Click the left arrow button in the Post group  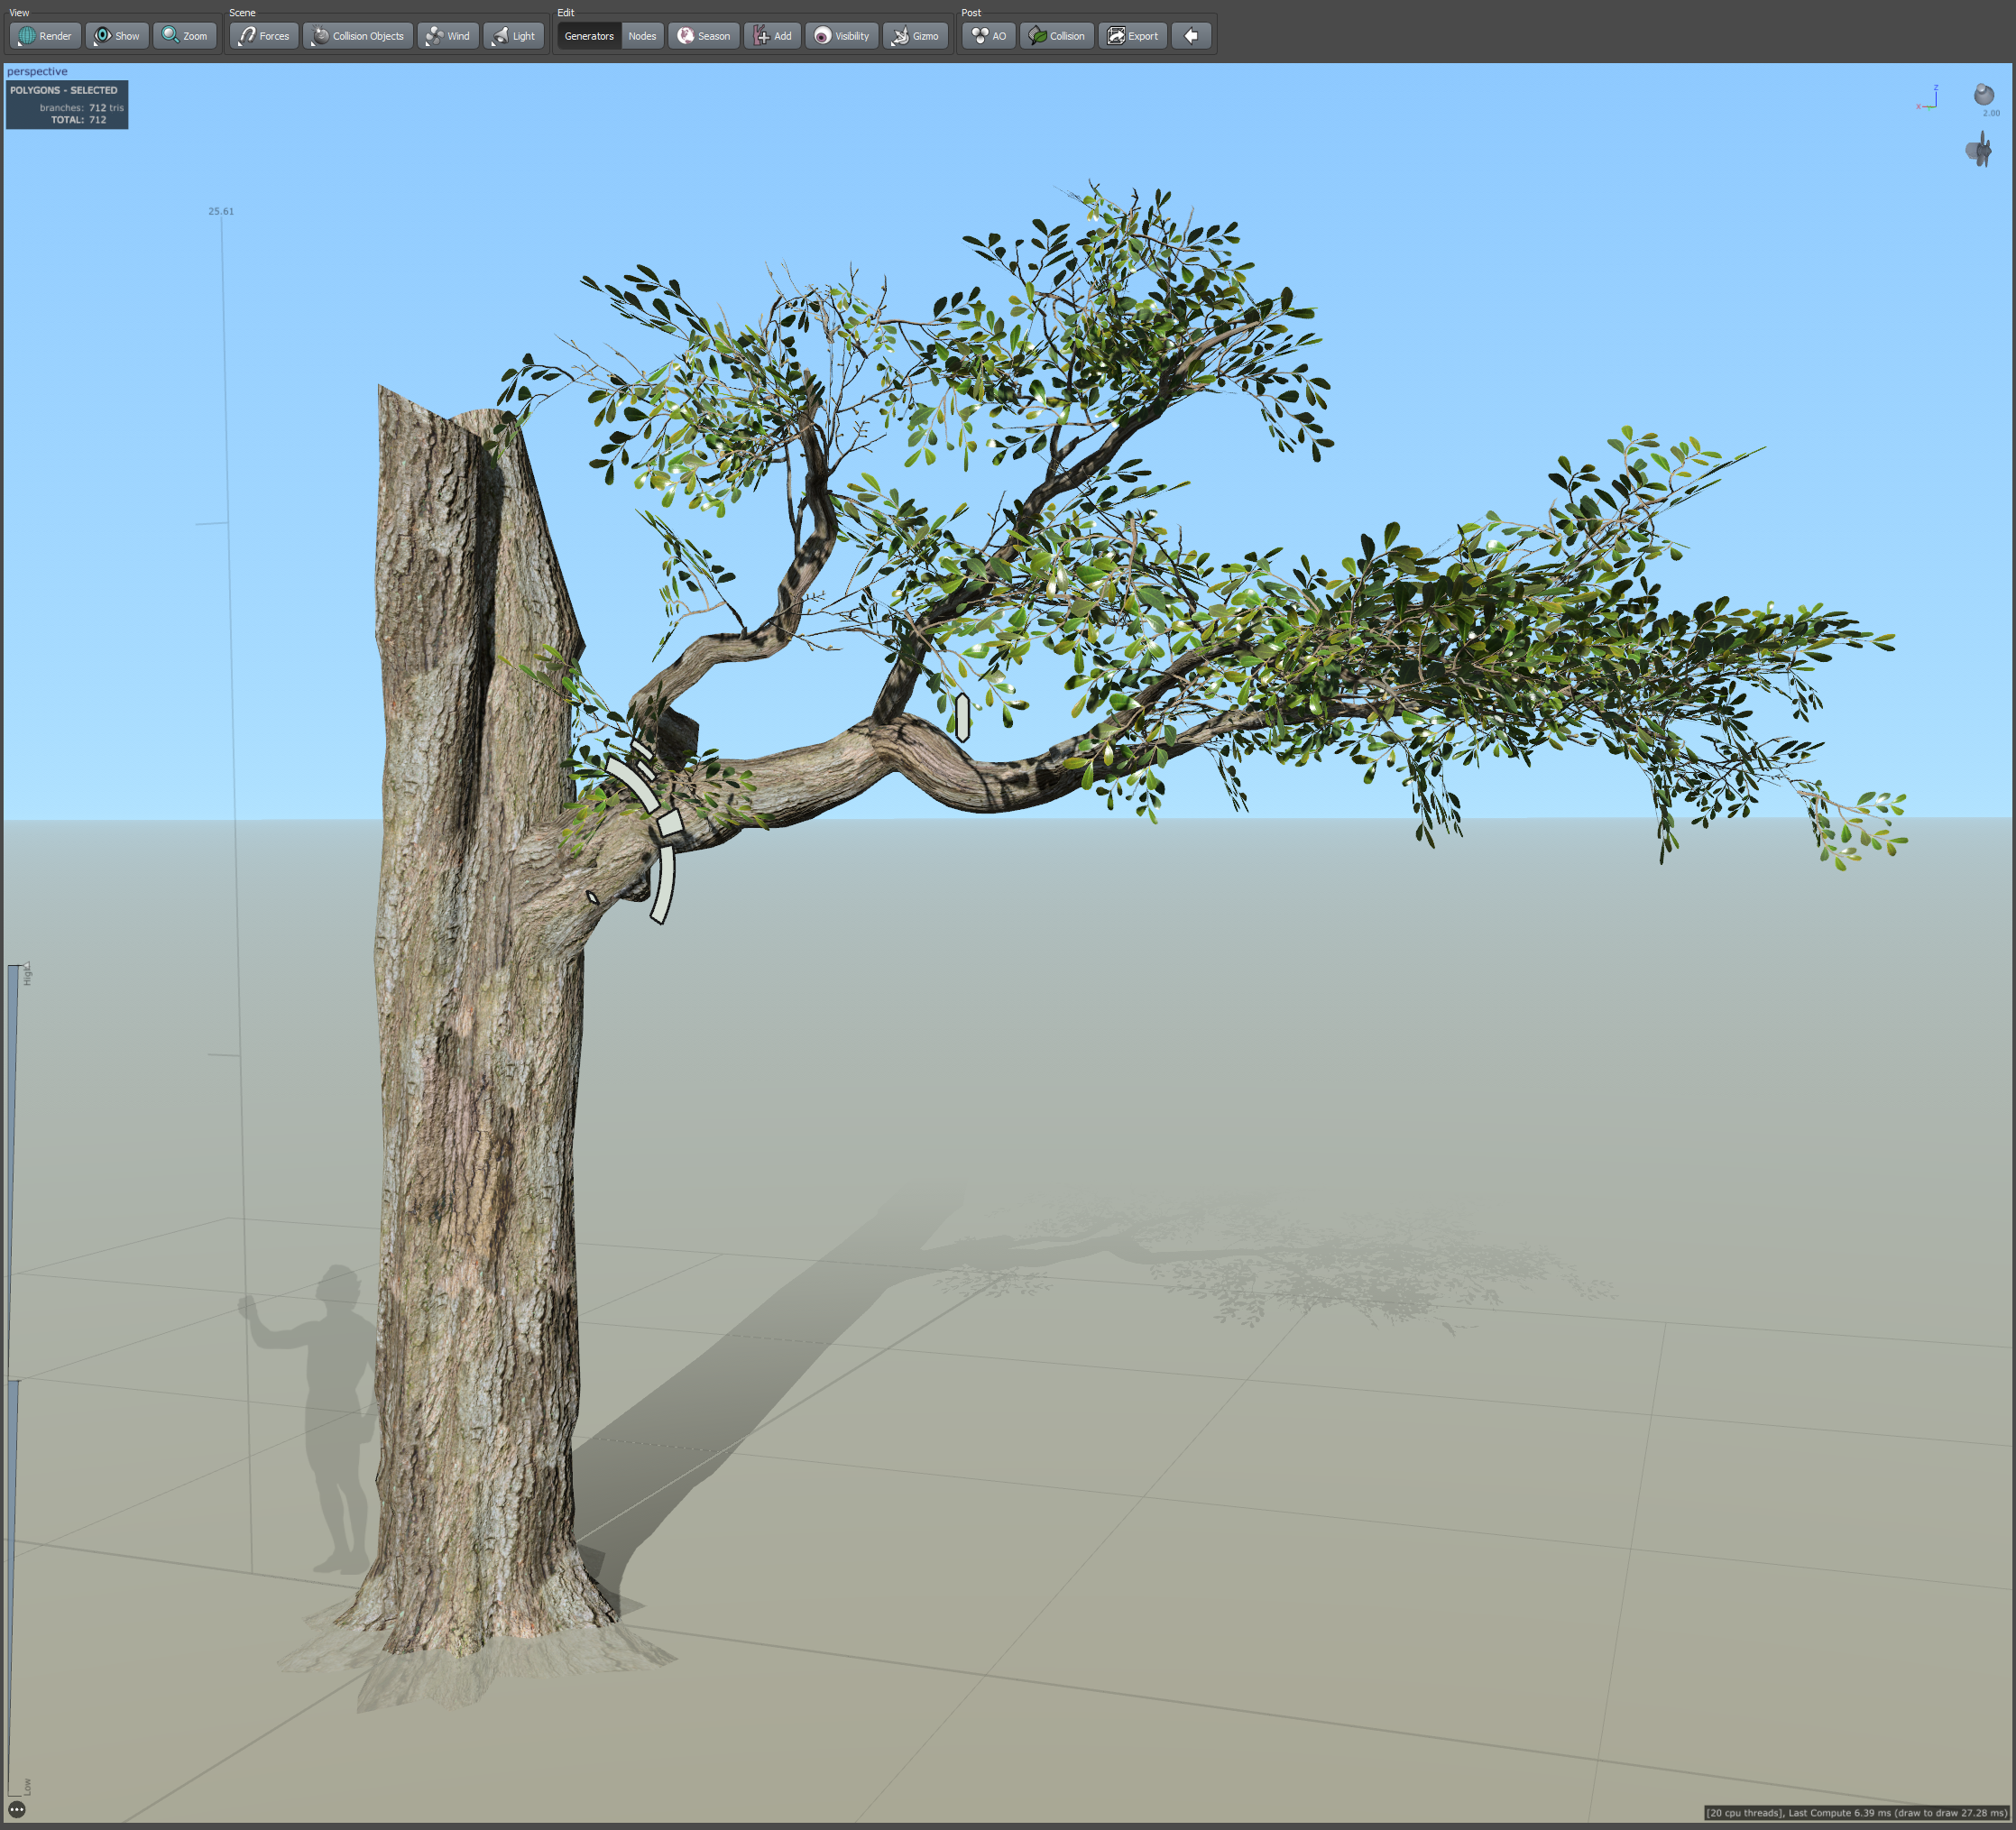[x=1191, y=36]
